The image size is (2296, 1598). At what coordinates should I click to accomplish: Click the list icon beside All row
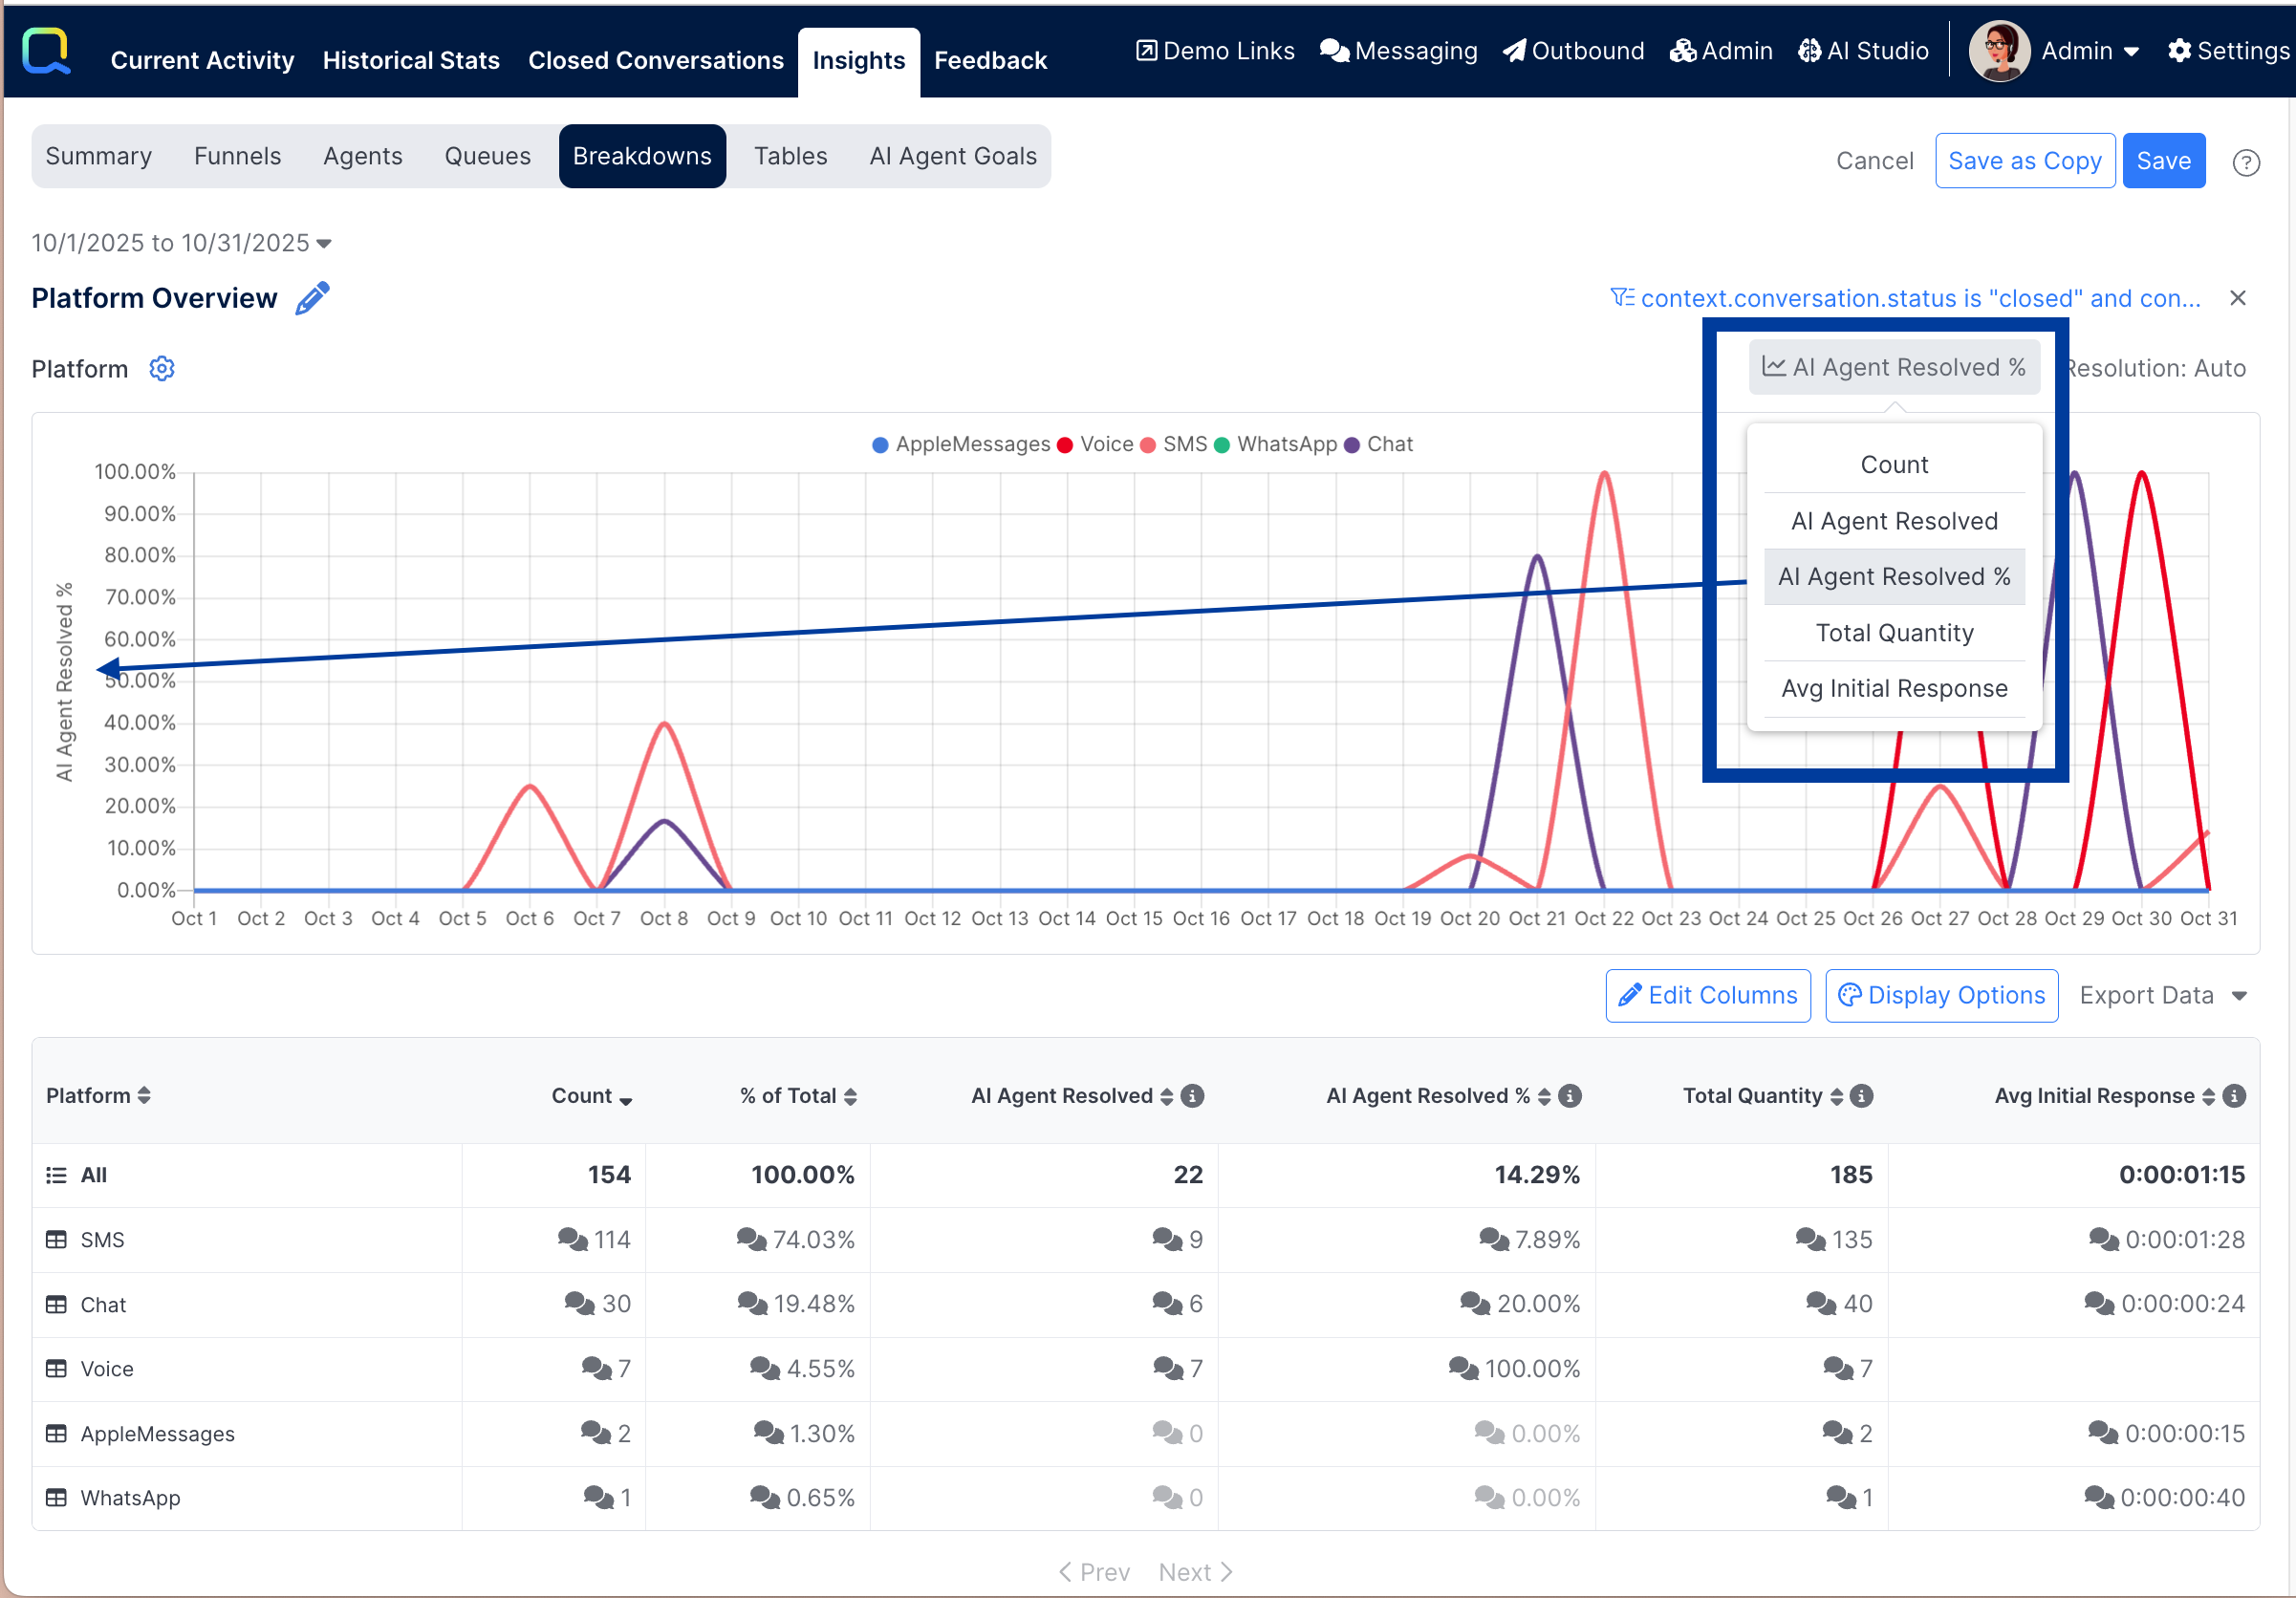tap(56, 1175)
